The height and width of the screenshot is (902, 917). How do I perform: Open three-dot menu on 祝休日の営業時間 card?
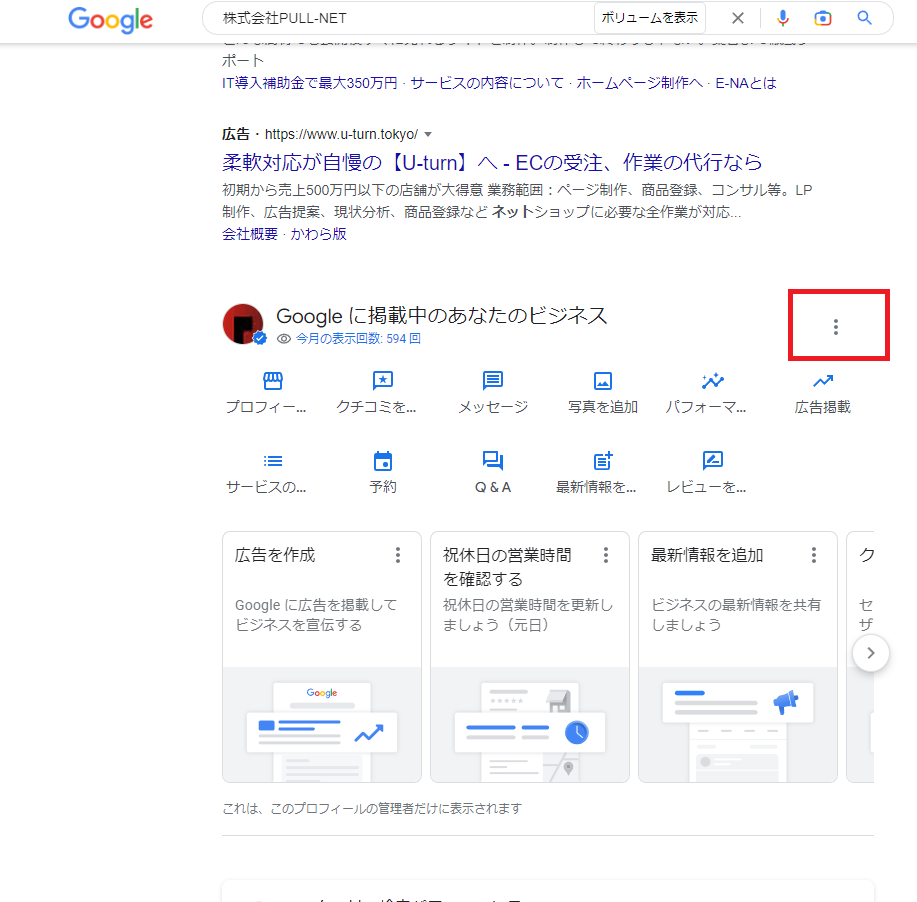(x=606, y=555)
